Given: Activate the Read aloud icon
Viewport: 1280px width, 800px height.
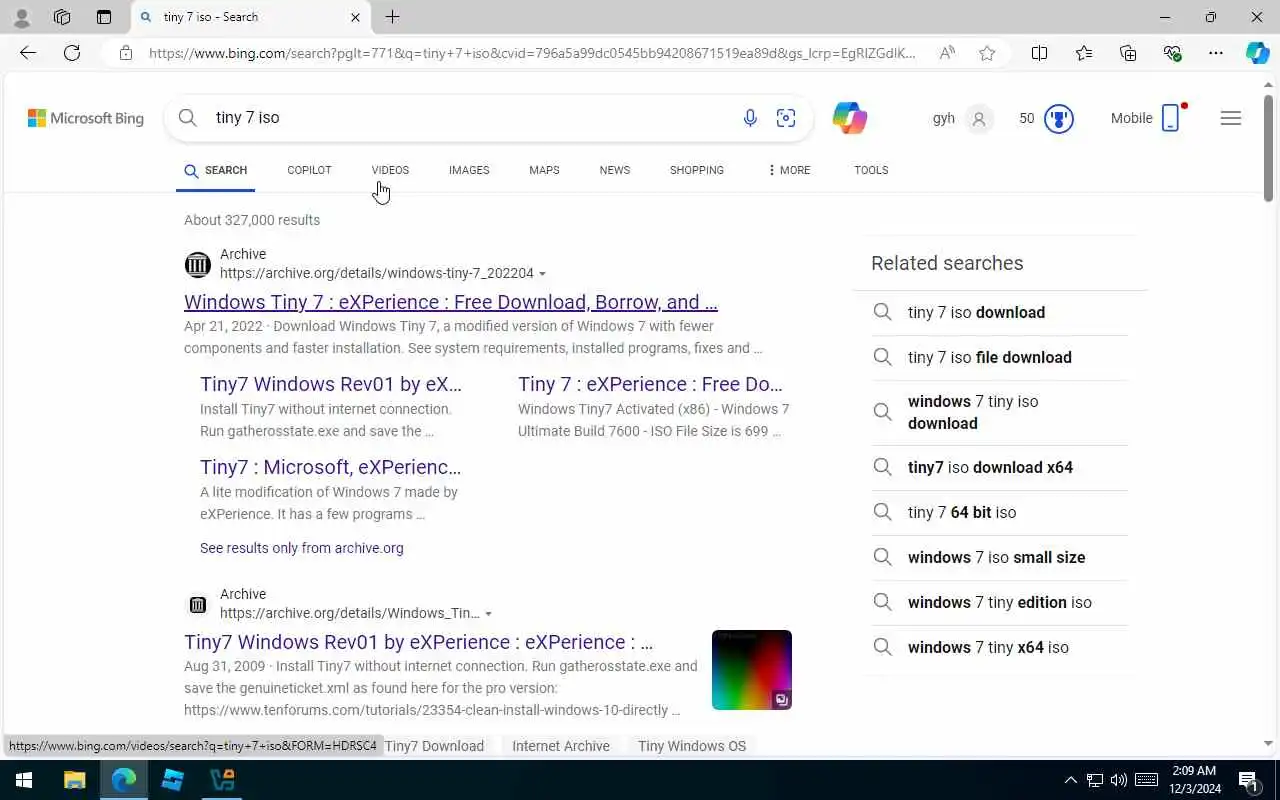Looking at the screenshot, I should click(947, 53).
